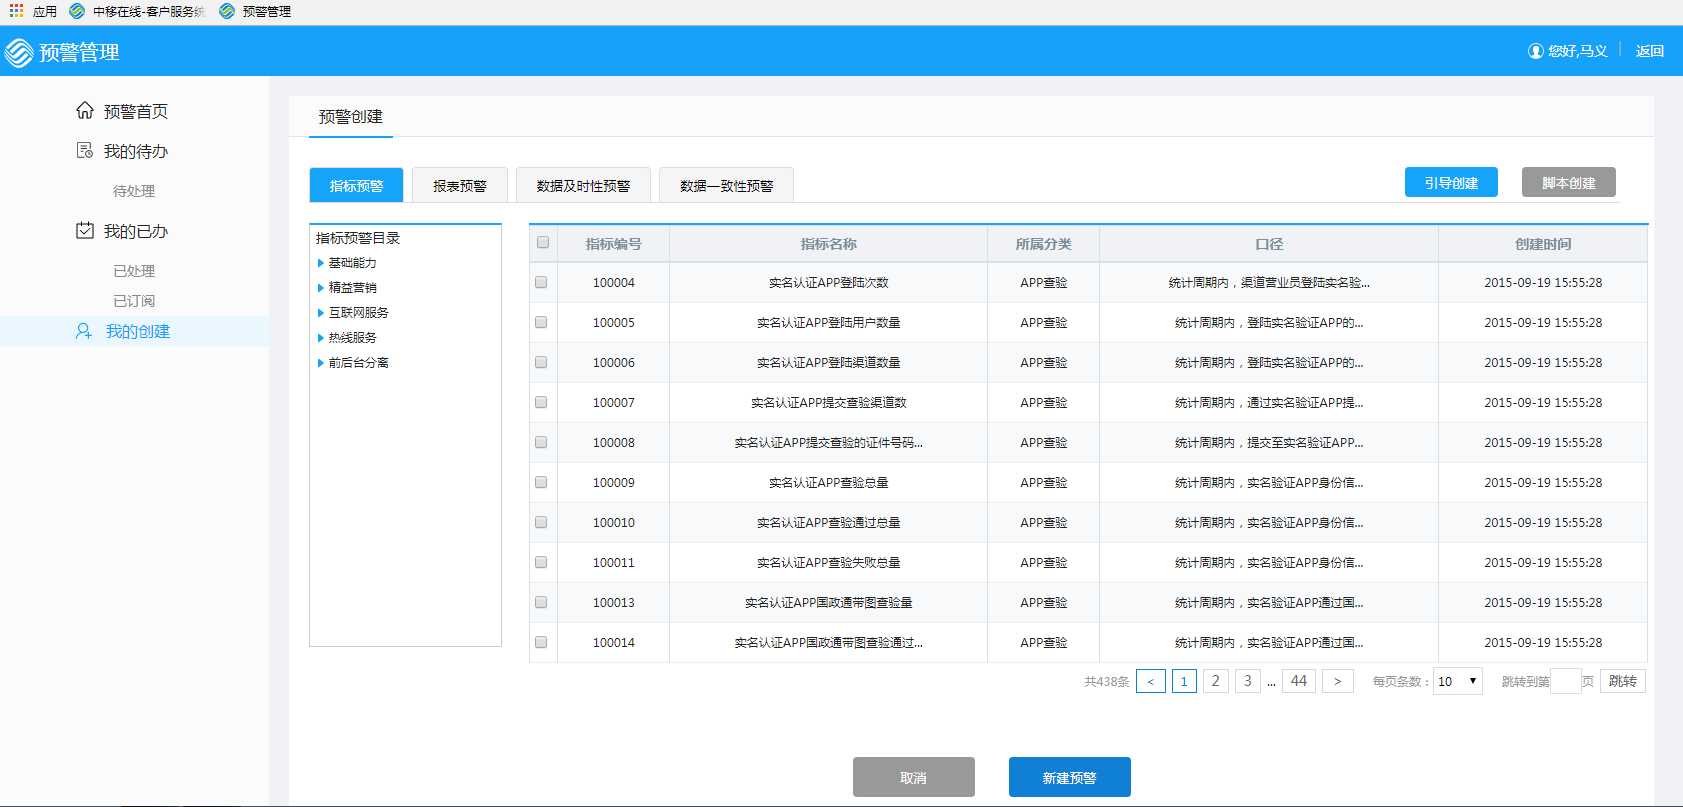This screenshot has width=1683, height=807.
Task: Click the calendar-check icon for 我的已办
Action: coord(85,230)
